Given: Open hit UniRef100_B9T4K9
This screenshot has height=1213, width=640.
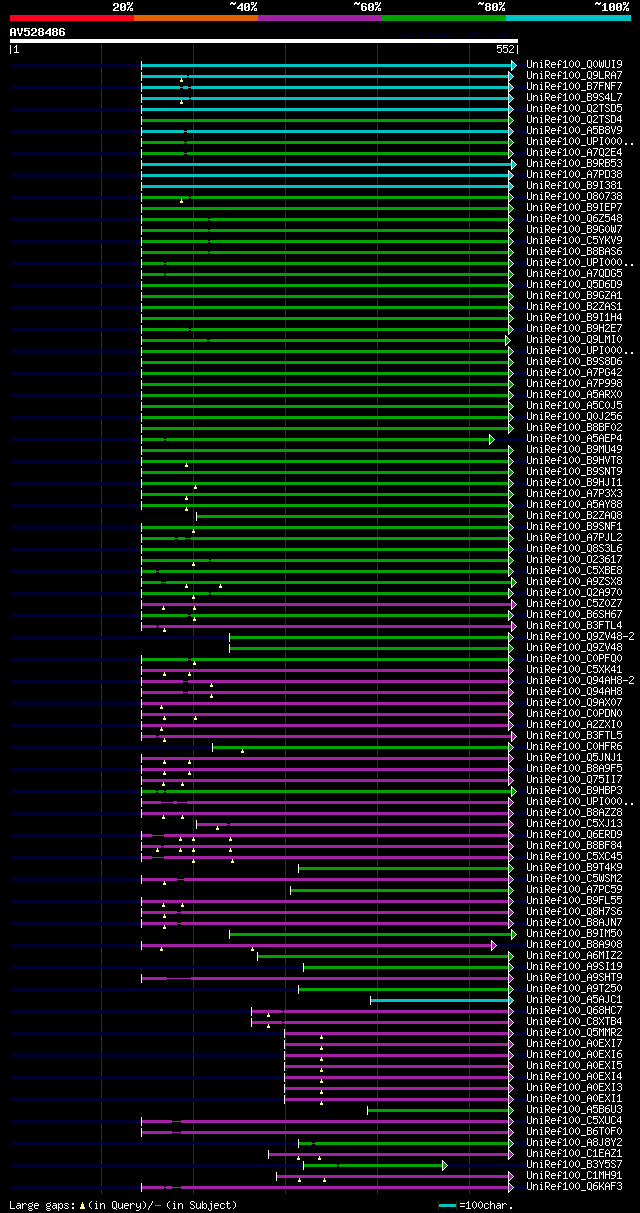Looking at the screenshot, I should (x=575, y=868).
